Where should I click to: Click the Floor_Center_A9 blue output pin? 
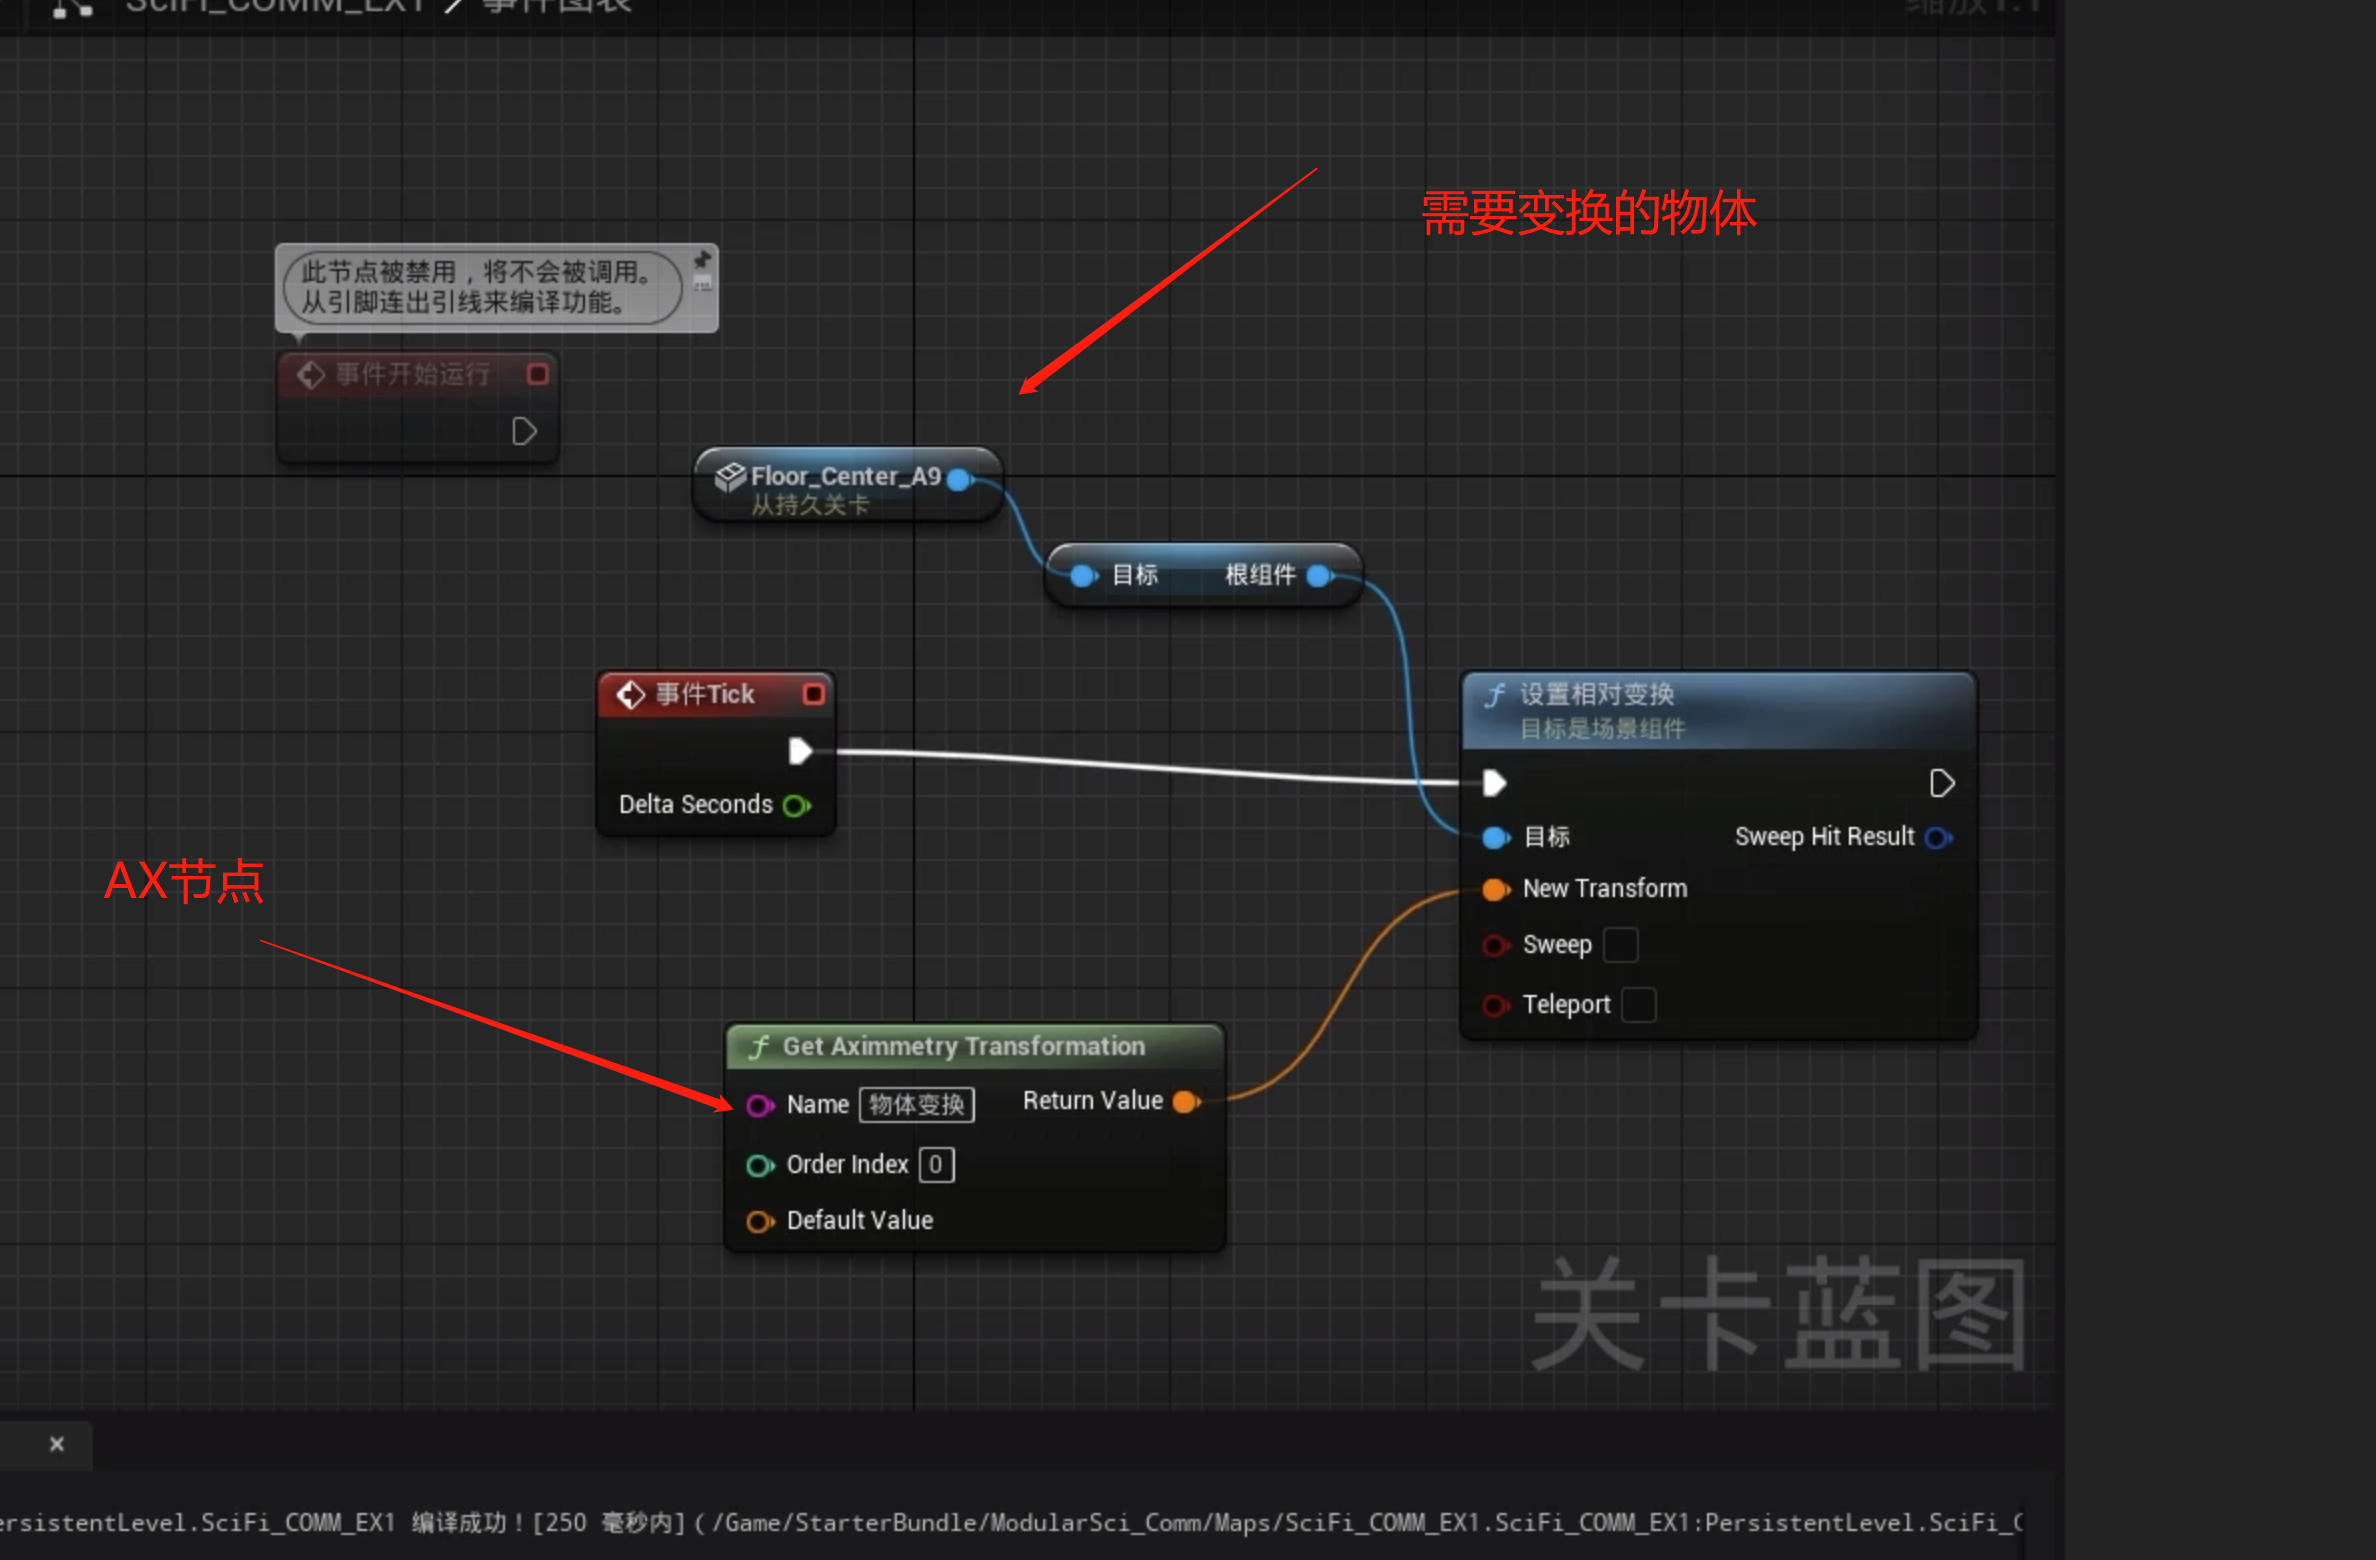coord(959,479)
